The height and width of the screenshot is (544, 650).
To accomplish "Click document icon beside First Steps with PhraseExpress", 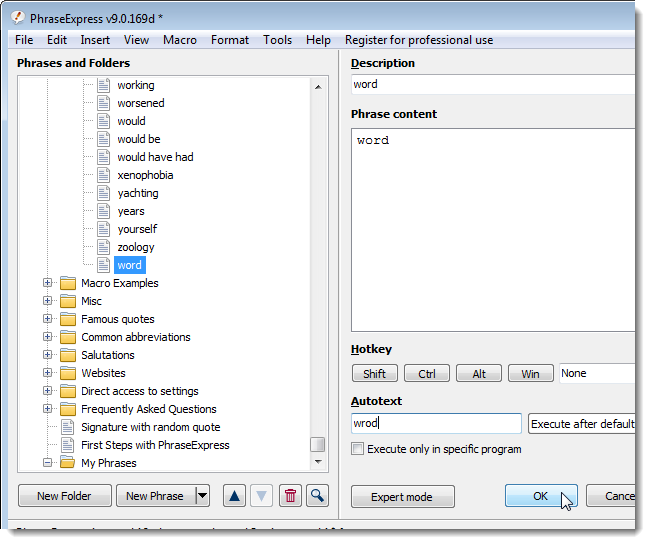I will (x=67, y=445).
